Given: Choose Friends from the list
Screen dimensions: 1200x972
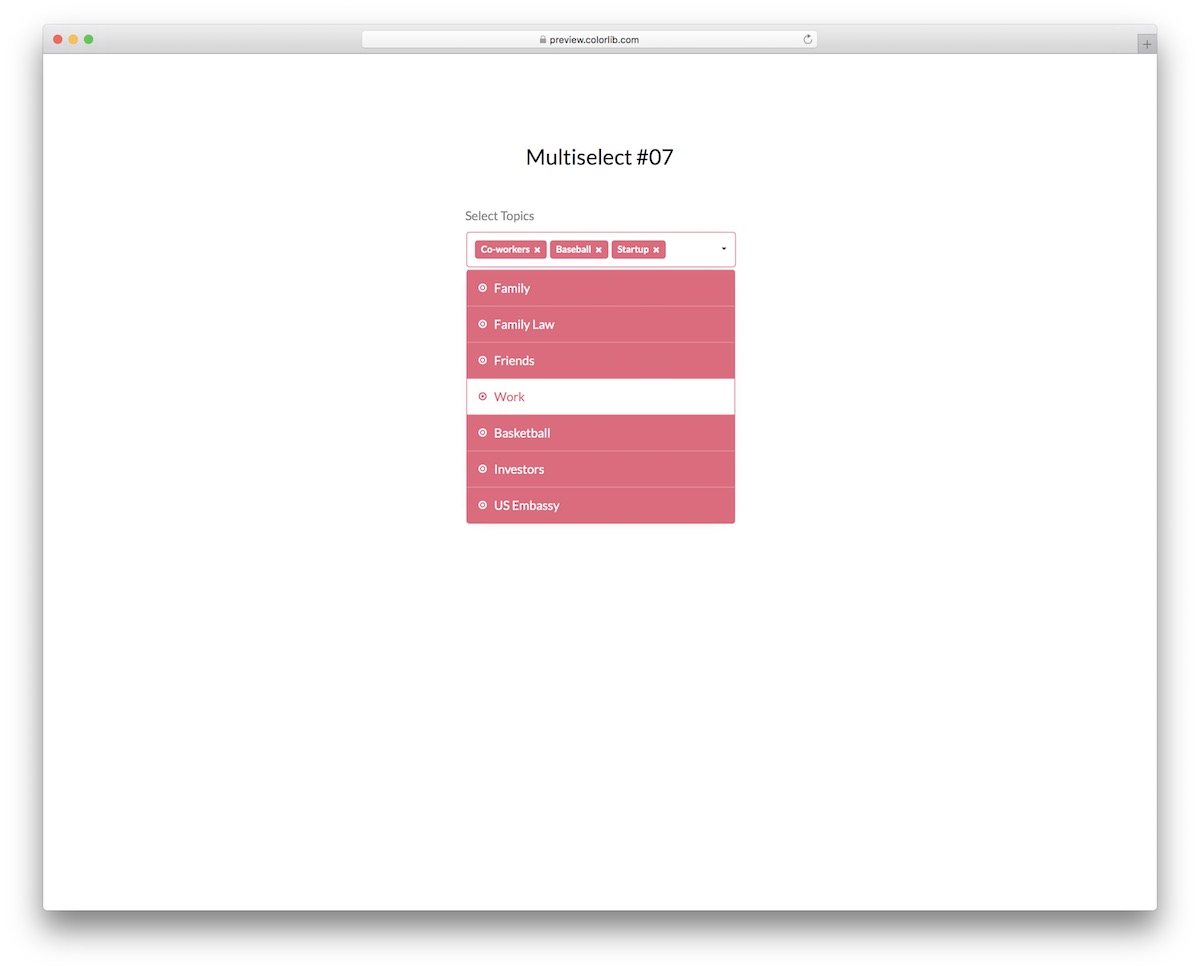Looking at the screenshot, I should click(601, 360).
